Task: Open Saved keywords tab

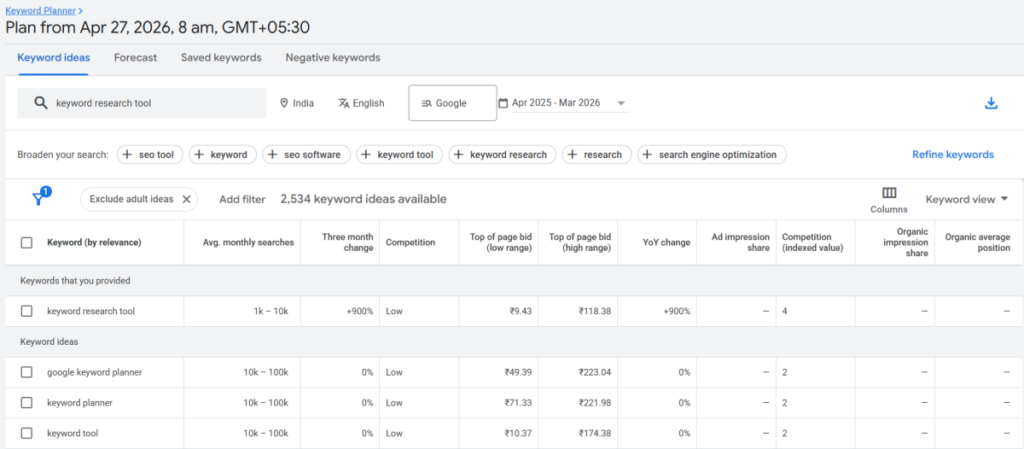Action: pyautogui.click(x=221, y=57)
